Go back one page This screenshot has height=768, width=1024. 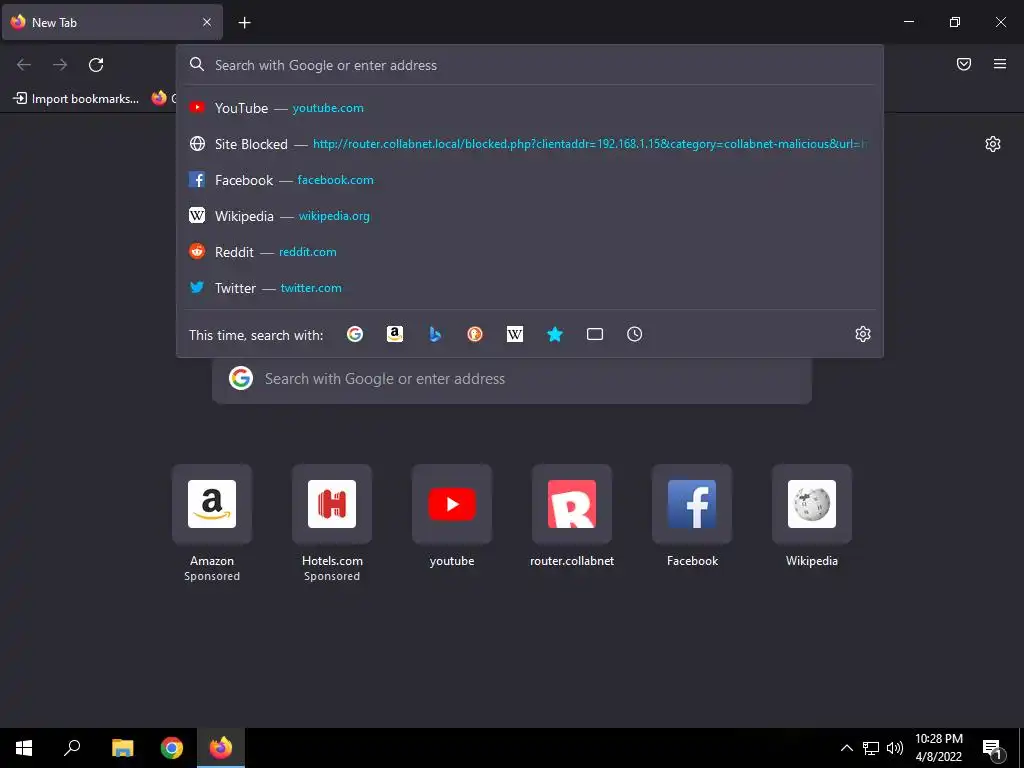[24, 65]
